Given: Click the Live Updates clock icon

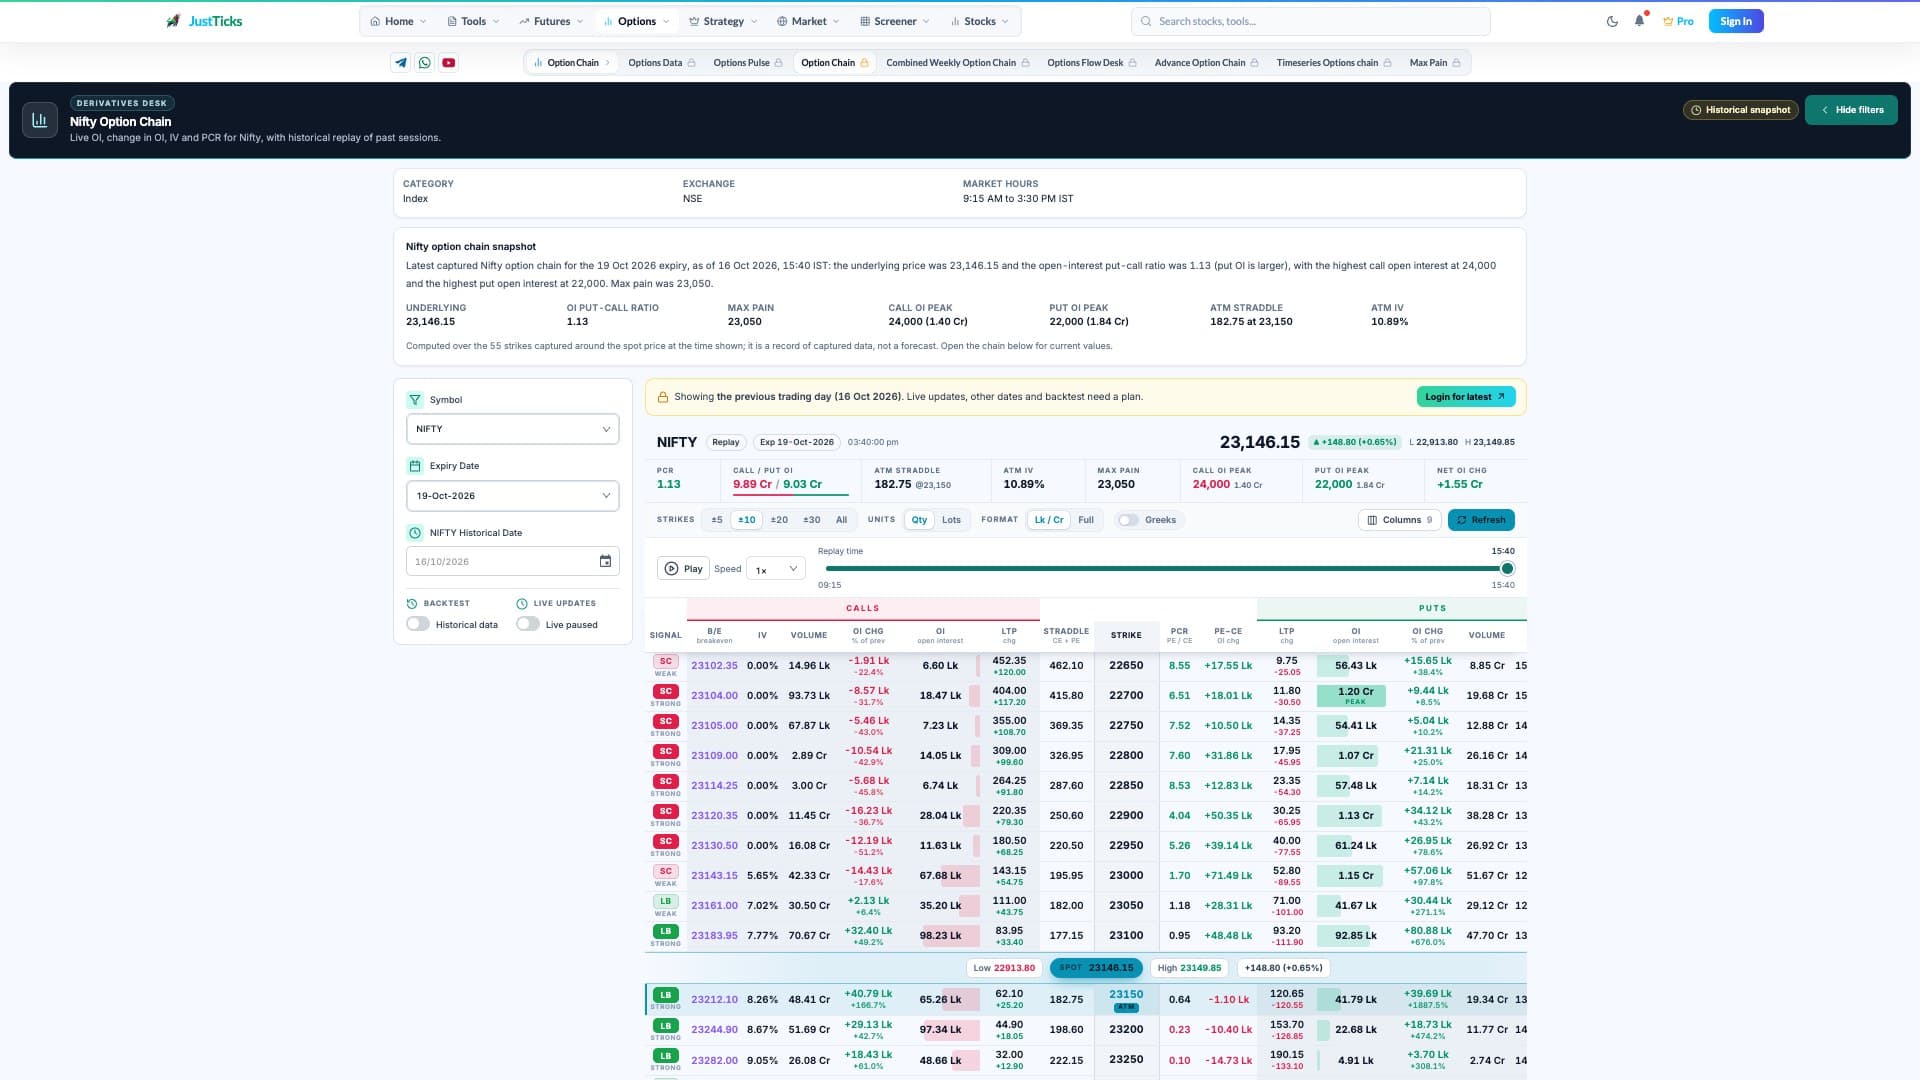Looking at the screenshot, I should pyautogui.click(x=522, y=604).
